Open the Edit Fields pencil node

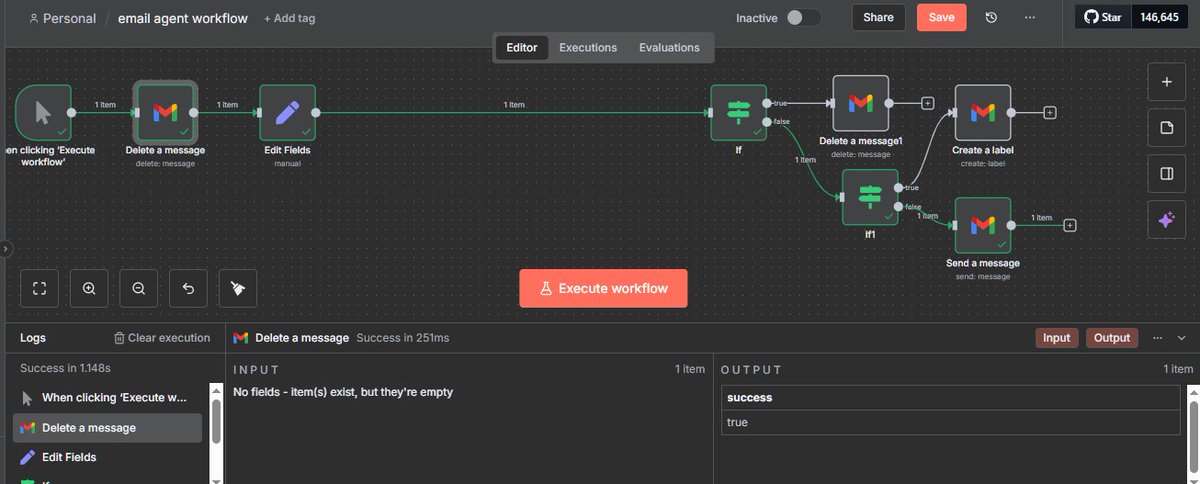tap(287, 113)
